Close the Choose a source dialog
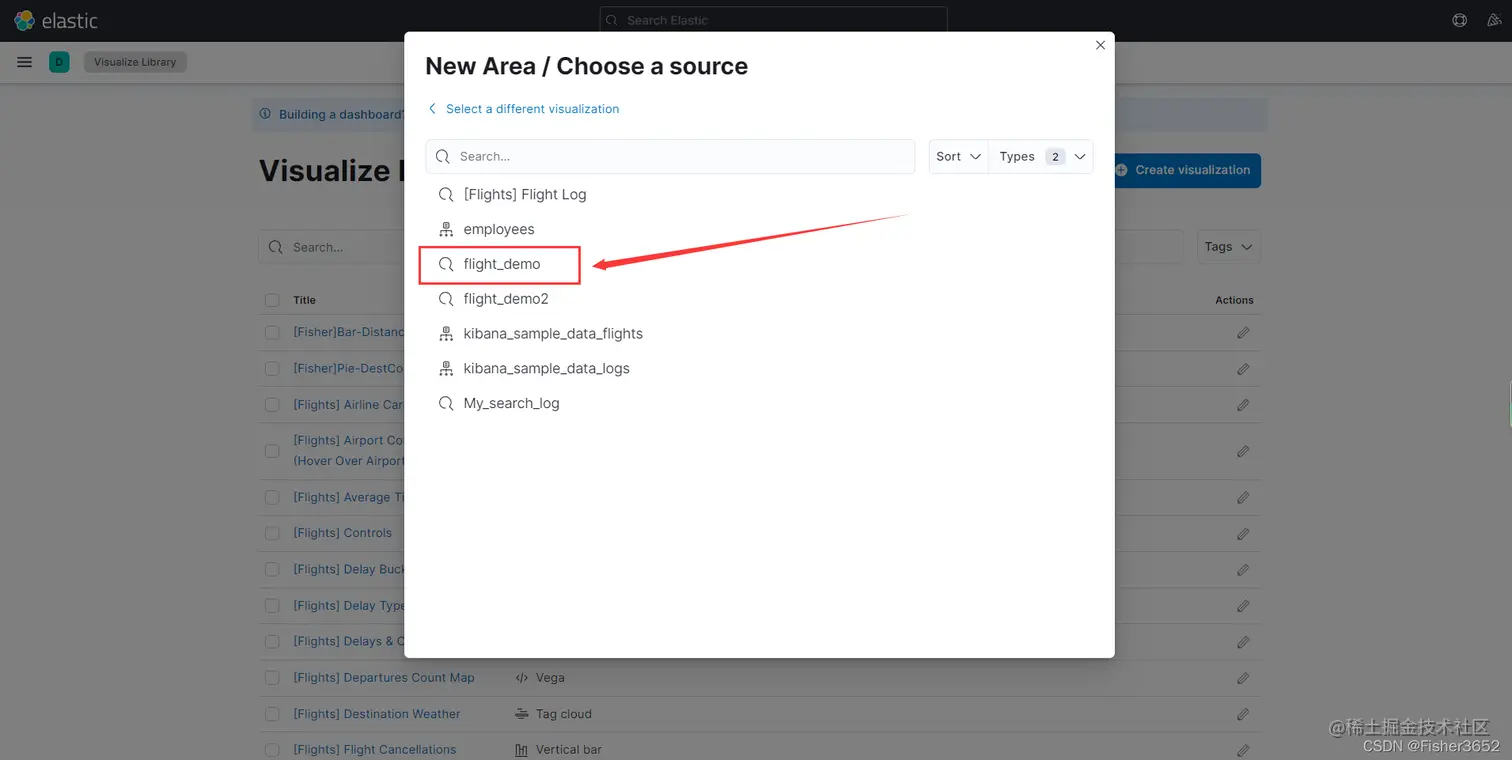The image size is (1512, 760). point(1100,45)
